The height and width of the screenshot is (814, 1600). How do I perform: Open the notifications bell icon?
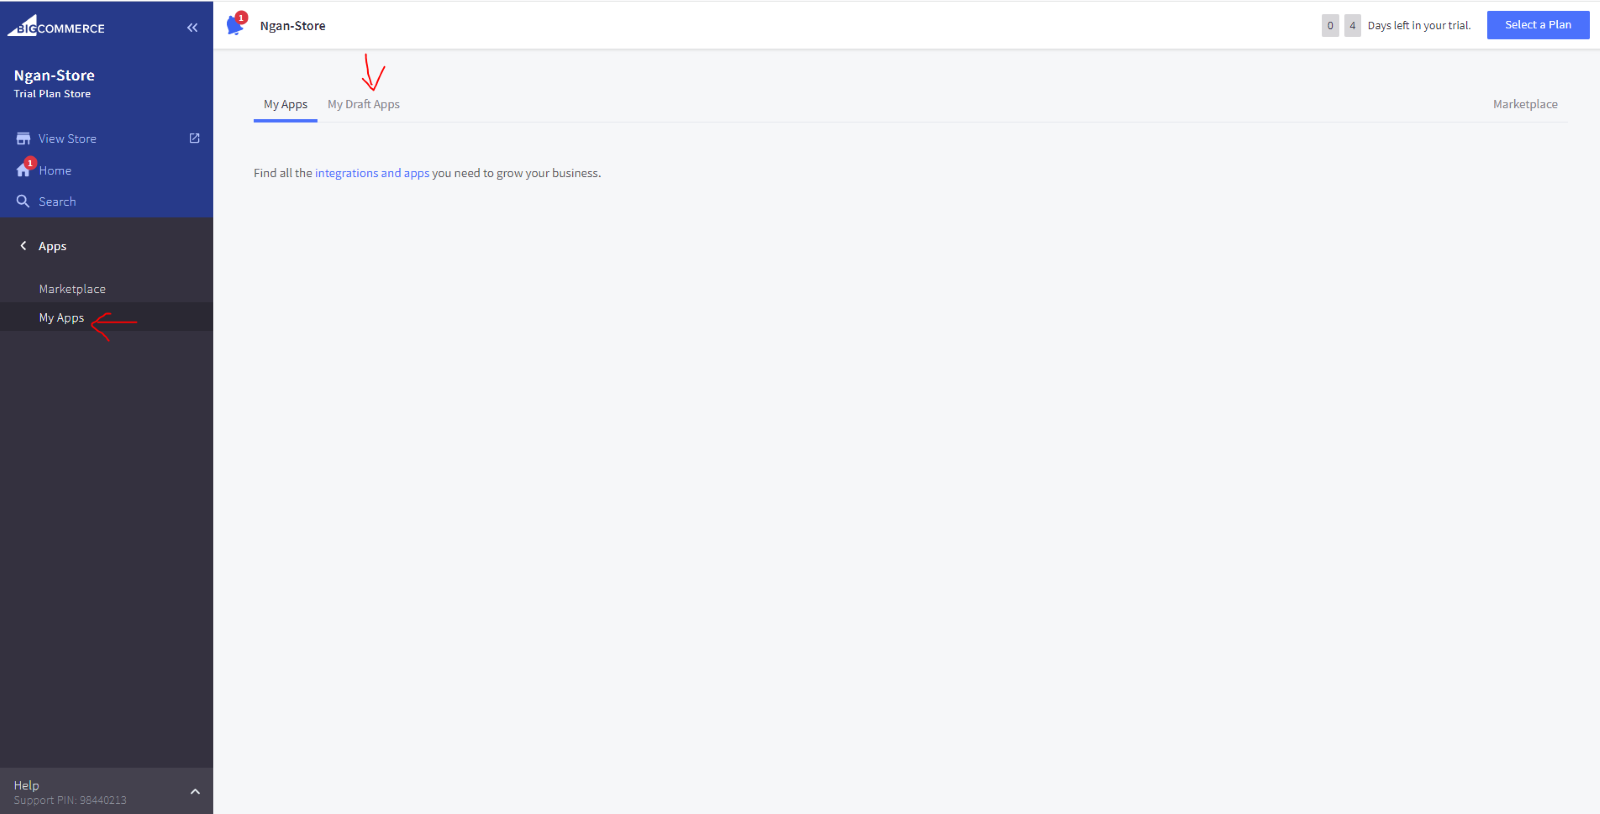pos(236,24)
